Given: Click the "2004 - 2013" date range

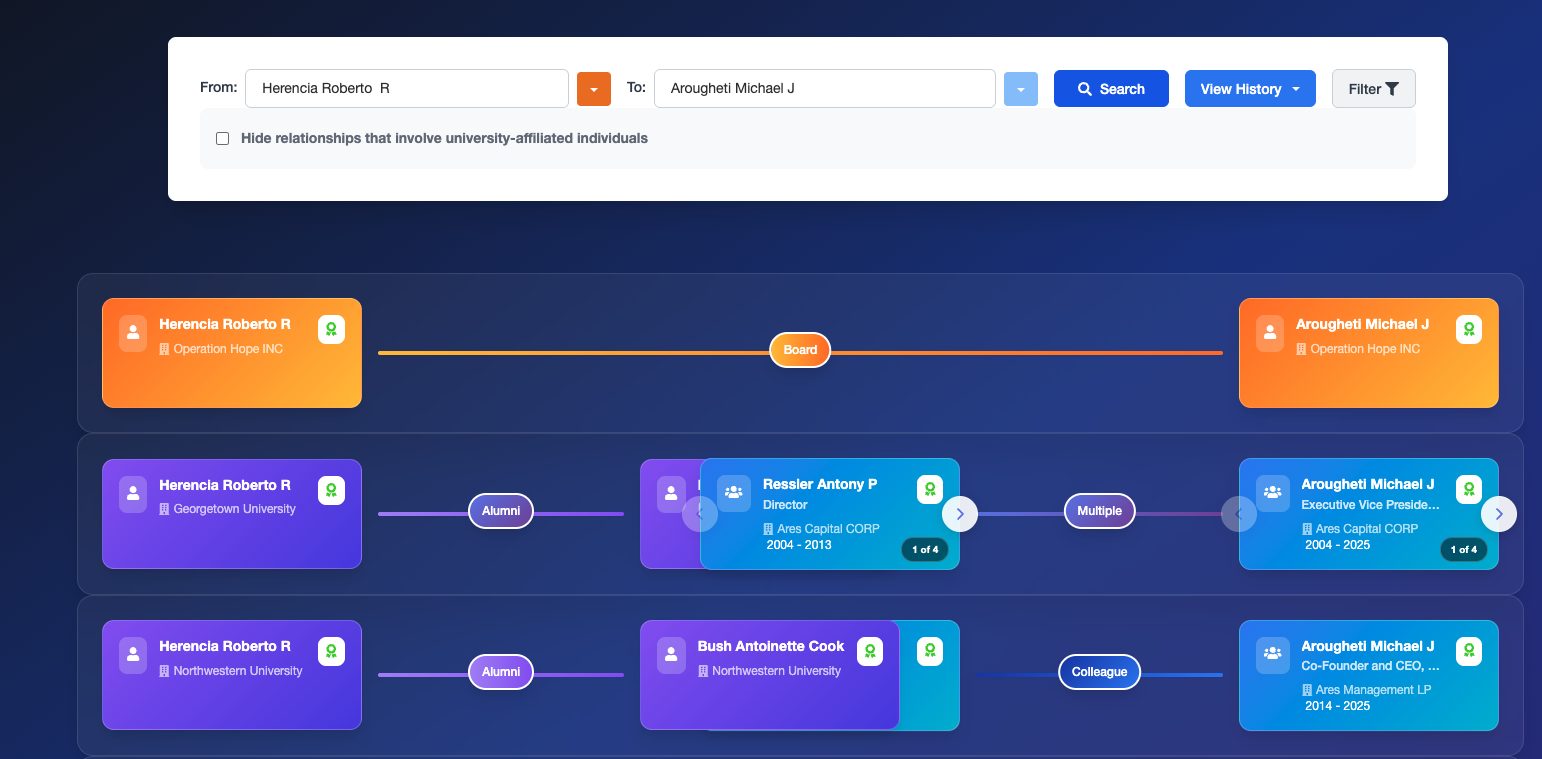Looking at the screenshot, I should (x=799, y=545).
